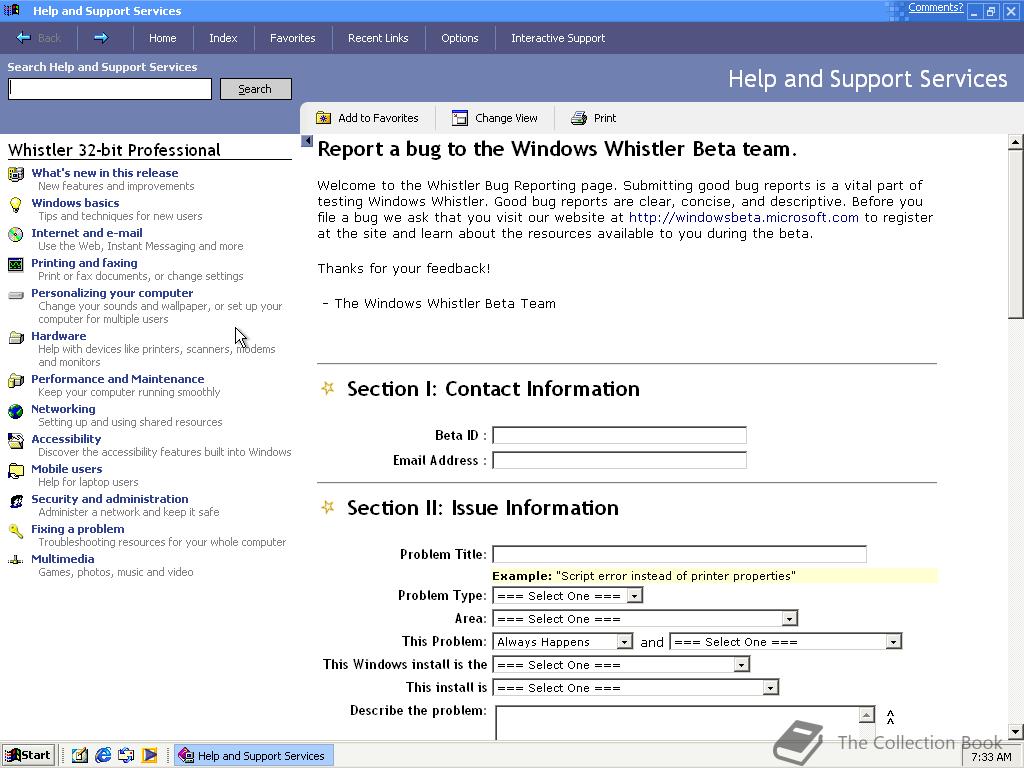Click the Forward arrow in navigation bar

click(101, 38)
